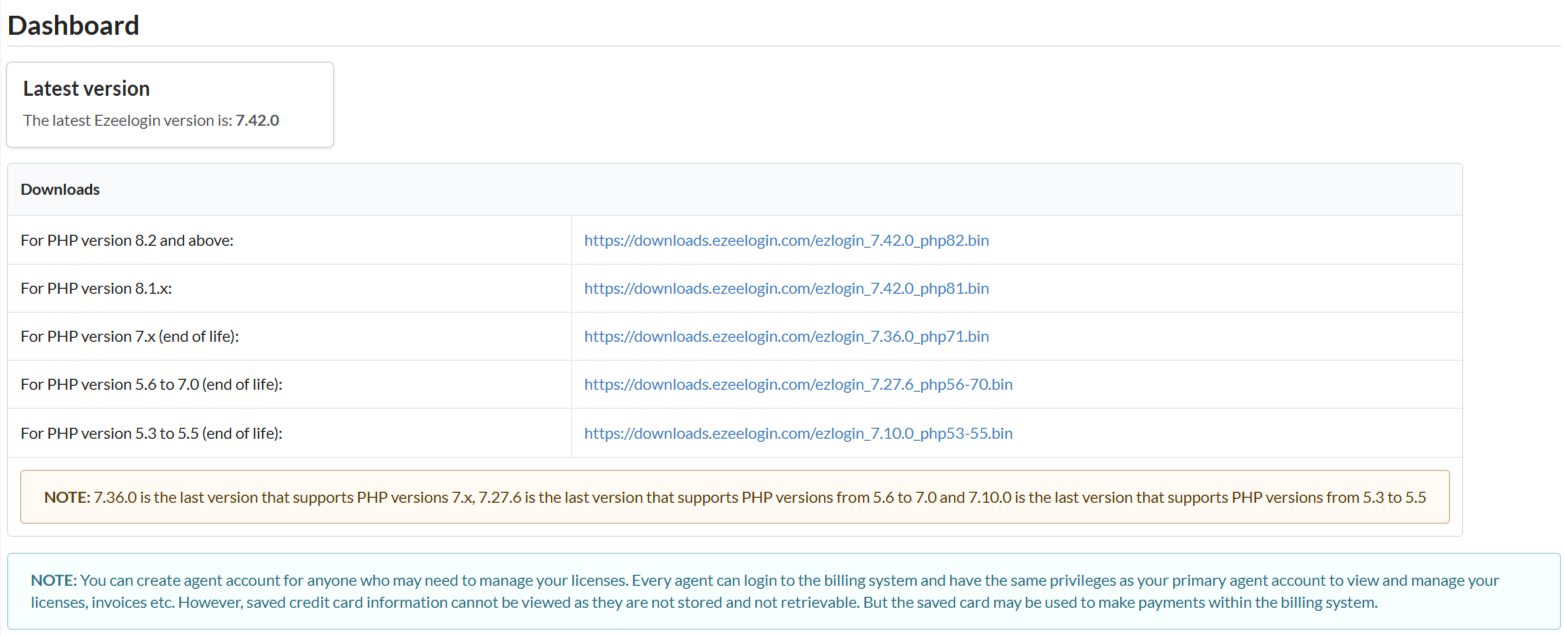The width and height of the screenshot is (1564, 636).
Task: Select the latest Ezeelogin version 7.42.0 text
Action: coord(257,120)
